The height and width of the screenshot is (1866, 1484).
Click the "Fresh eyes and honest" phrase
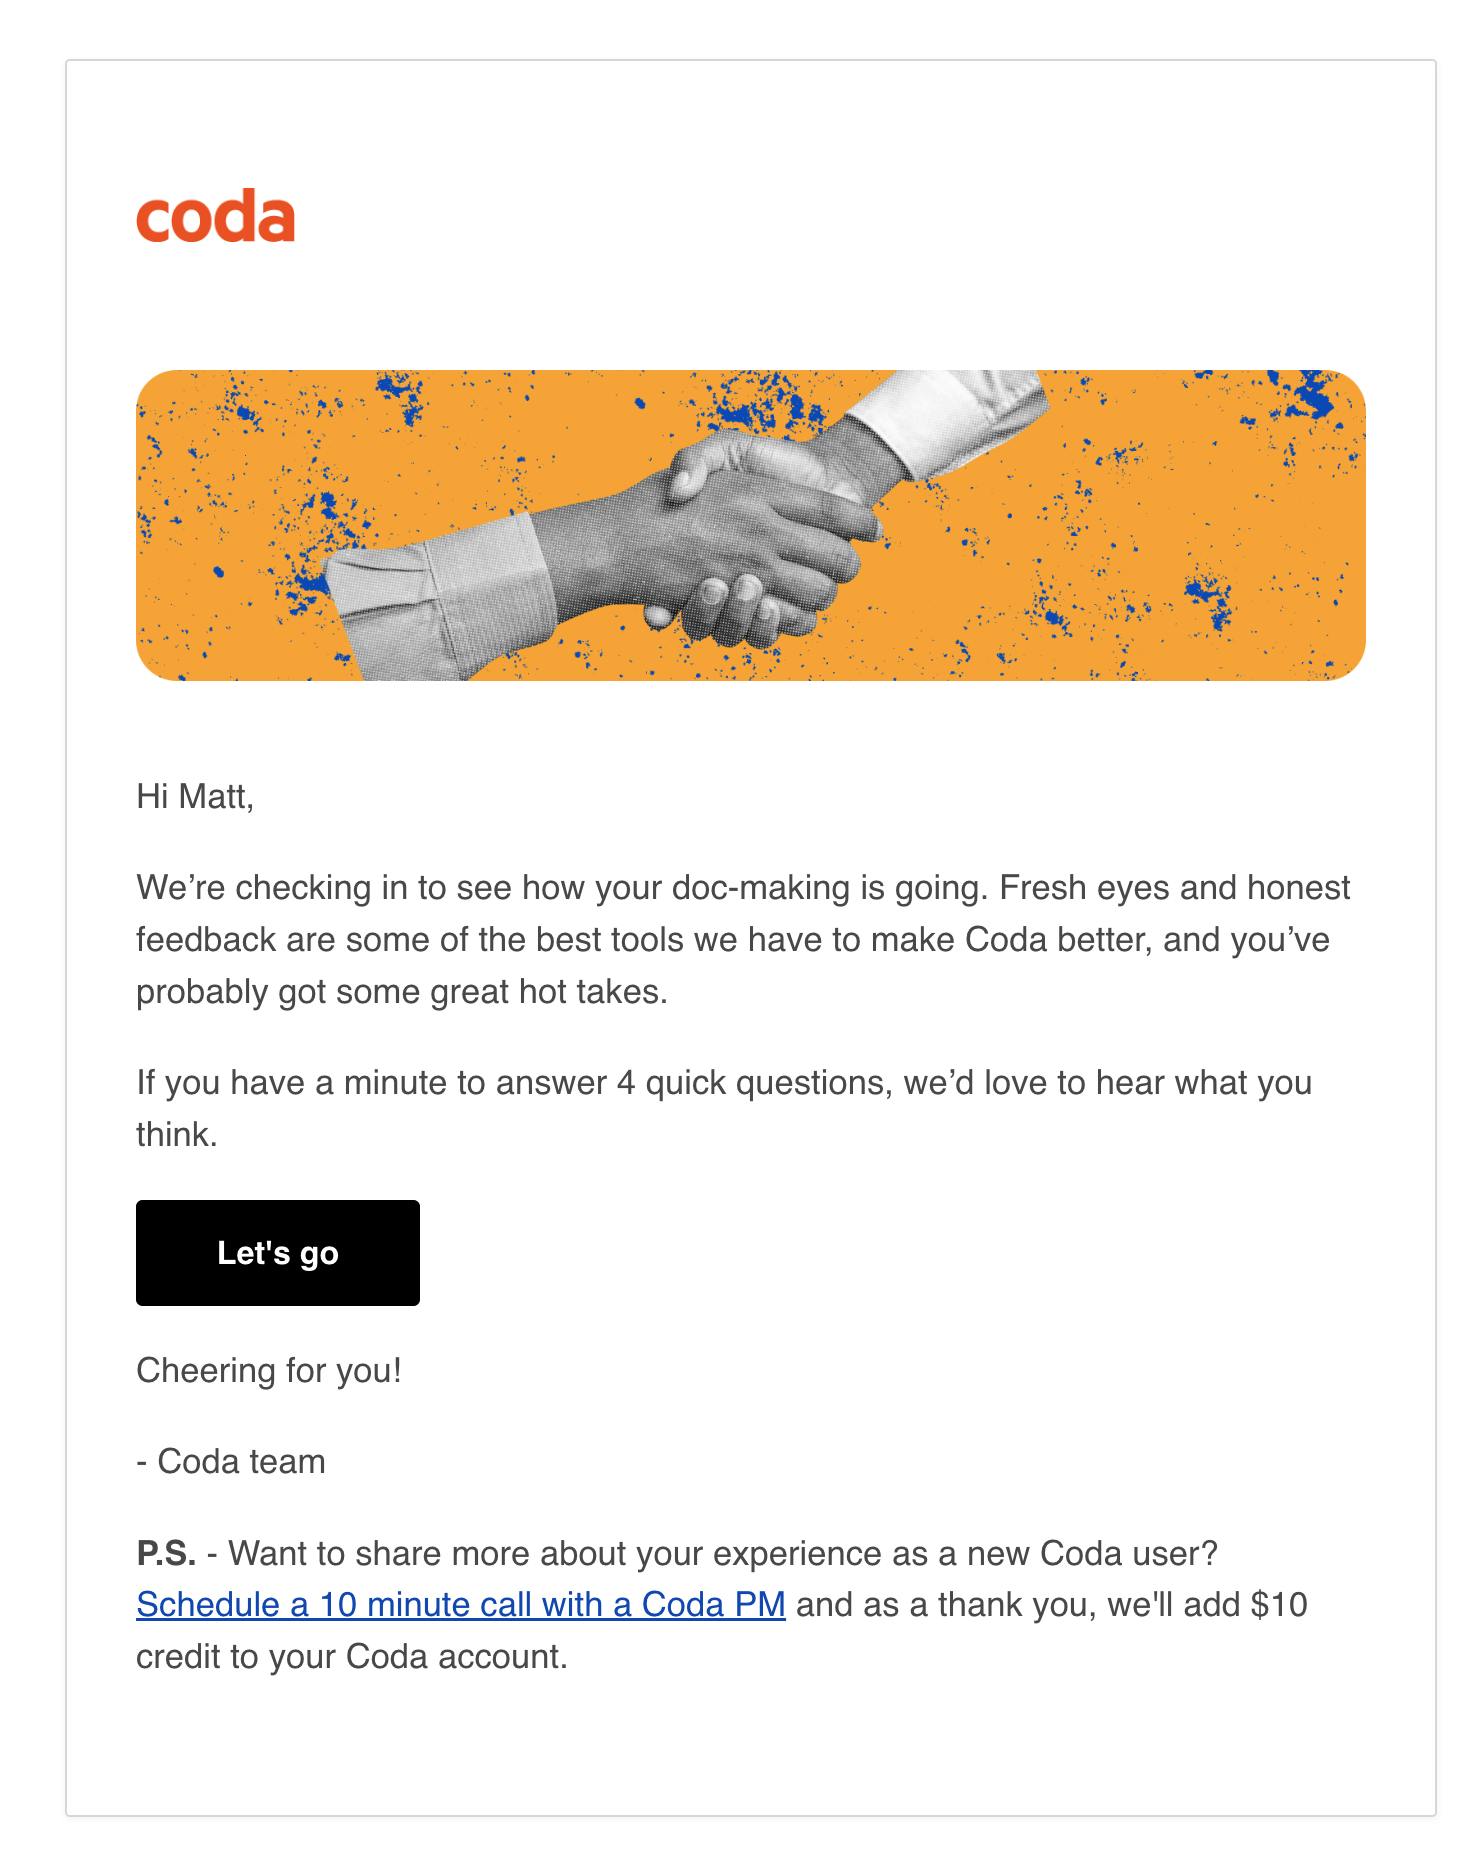point(1174,887)
